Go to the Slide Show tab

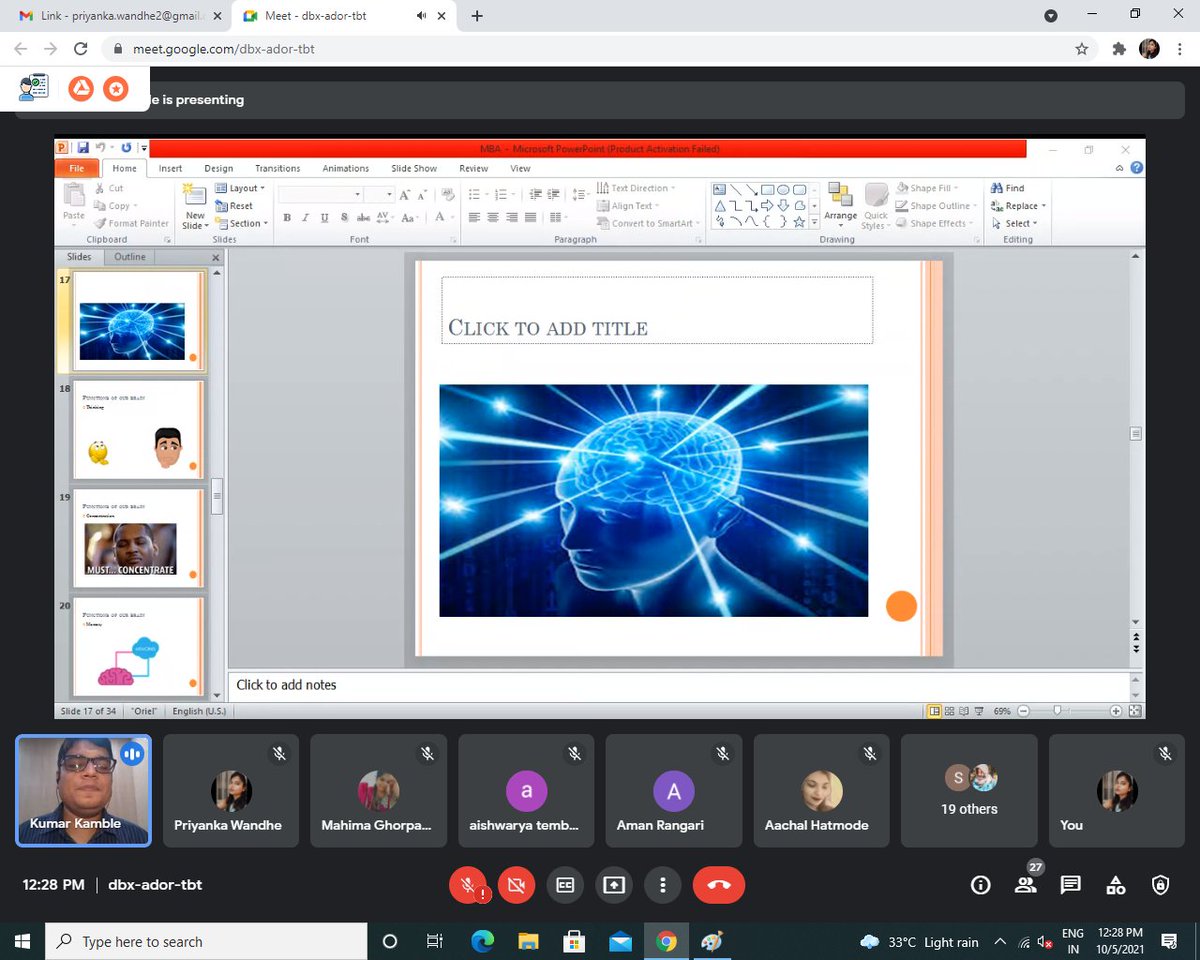(x=414, y=169)
